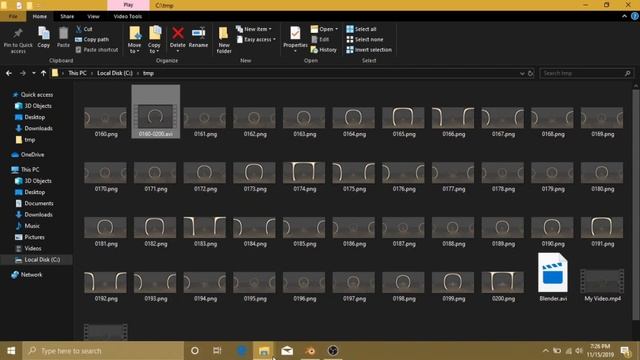Click the Open dropdown in ribbon
Screen dimensions: 640x360
tap(324, 29)
